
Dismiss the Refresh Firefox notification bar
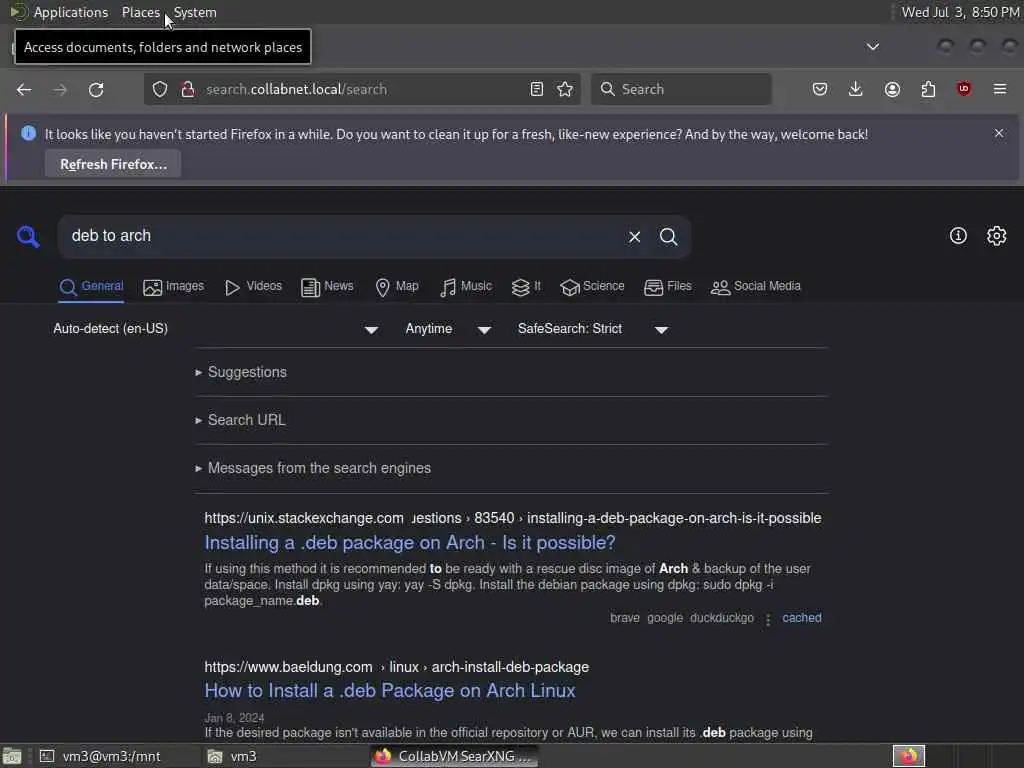(x=999, y=133)
